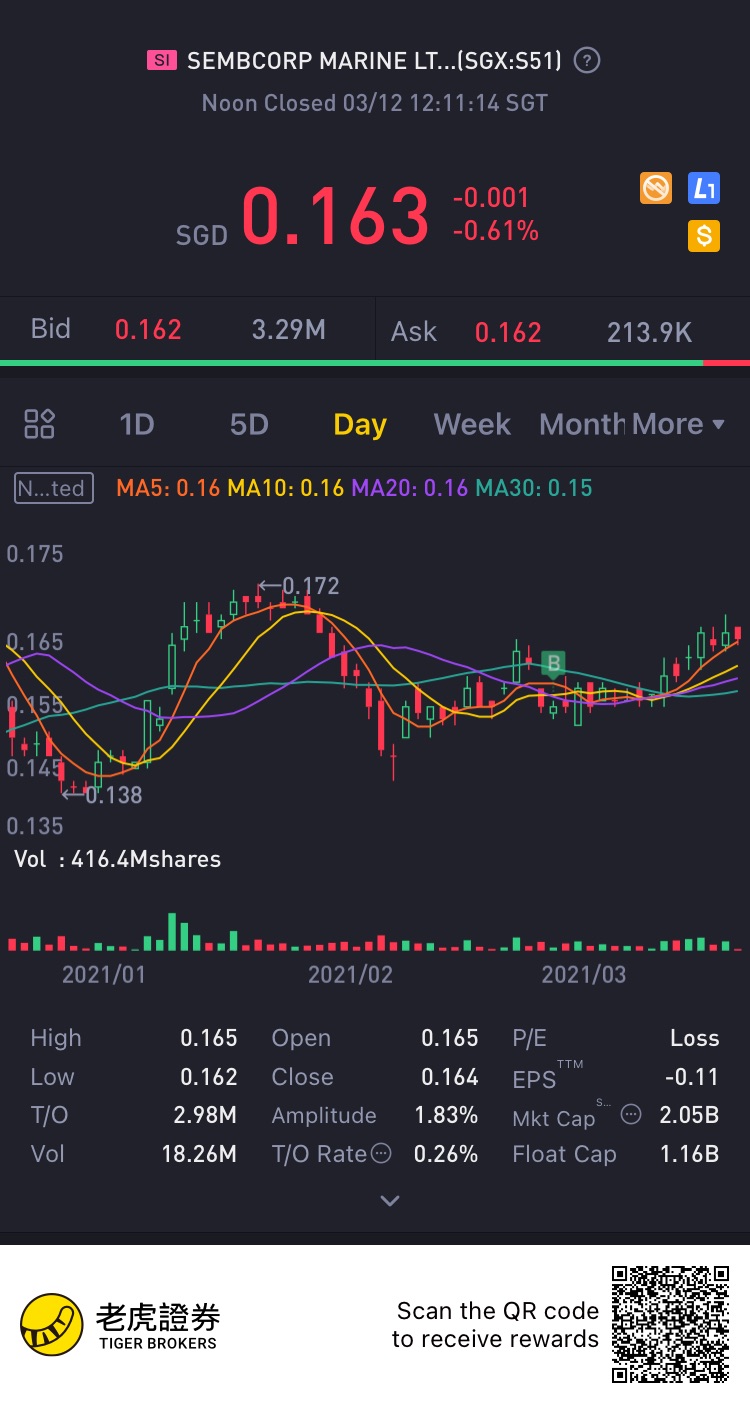Viewport: 750px width, 1405px height.
Task: Tap the Tiger Brokers logo
Action: coord(120,1326)
